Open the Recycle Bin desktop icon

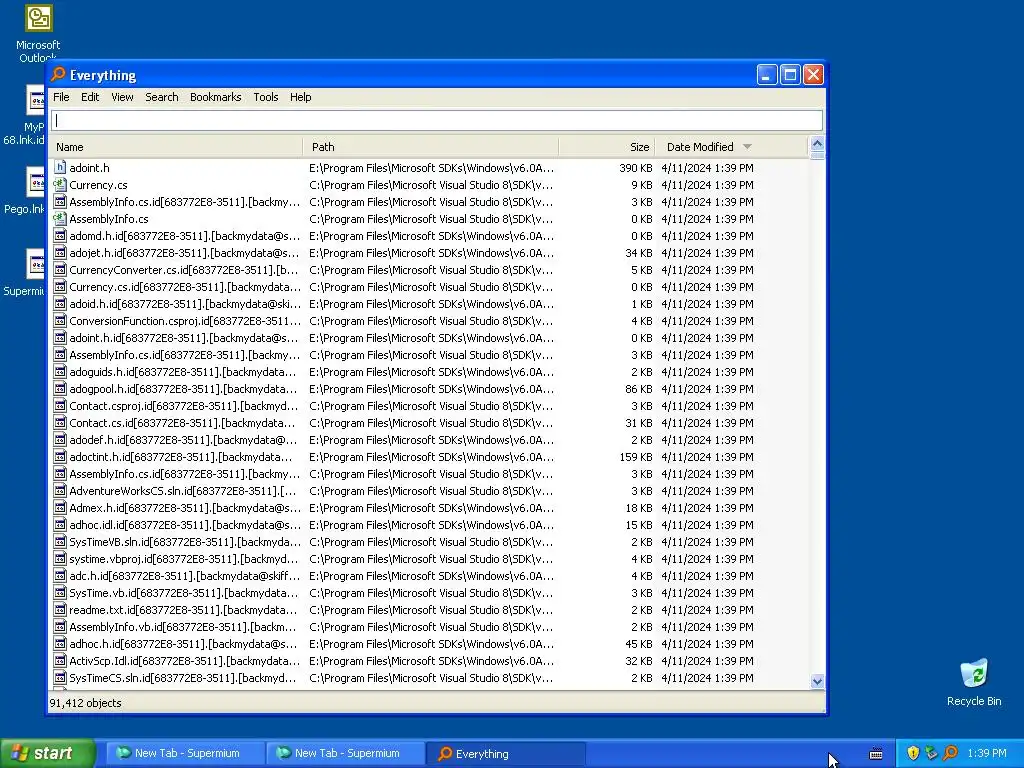(x=974, y=682)
